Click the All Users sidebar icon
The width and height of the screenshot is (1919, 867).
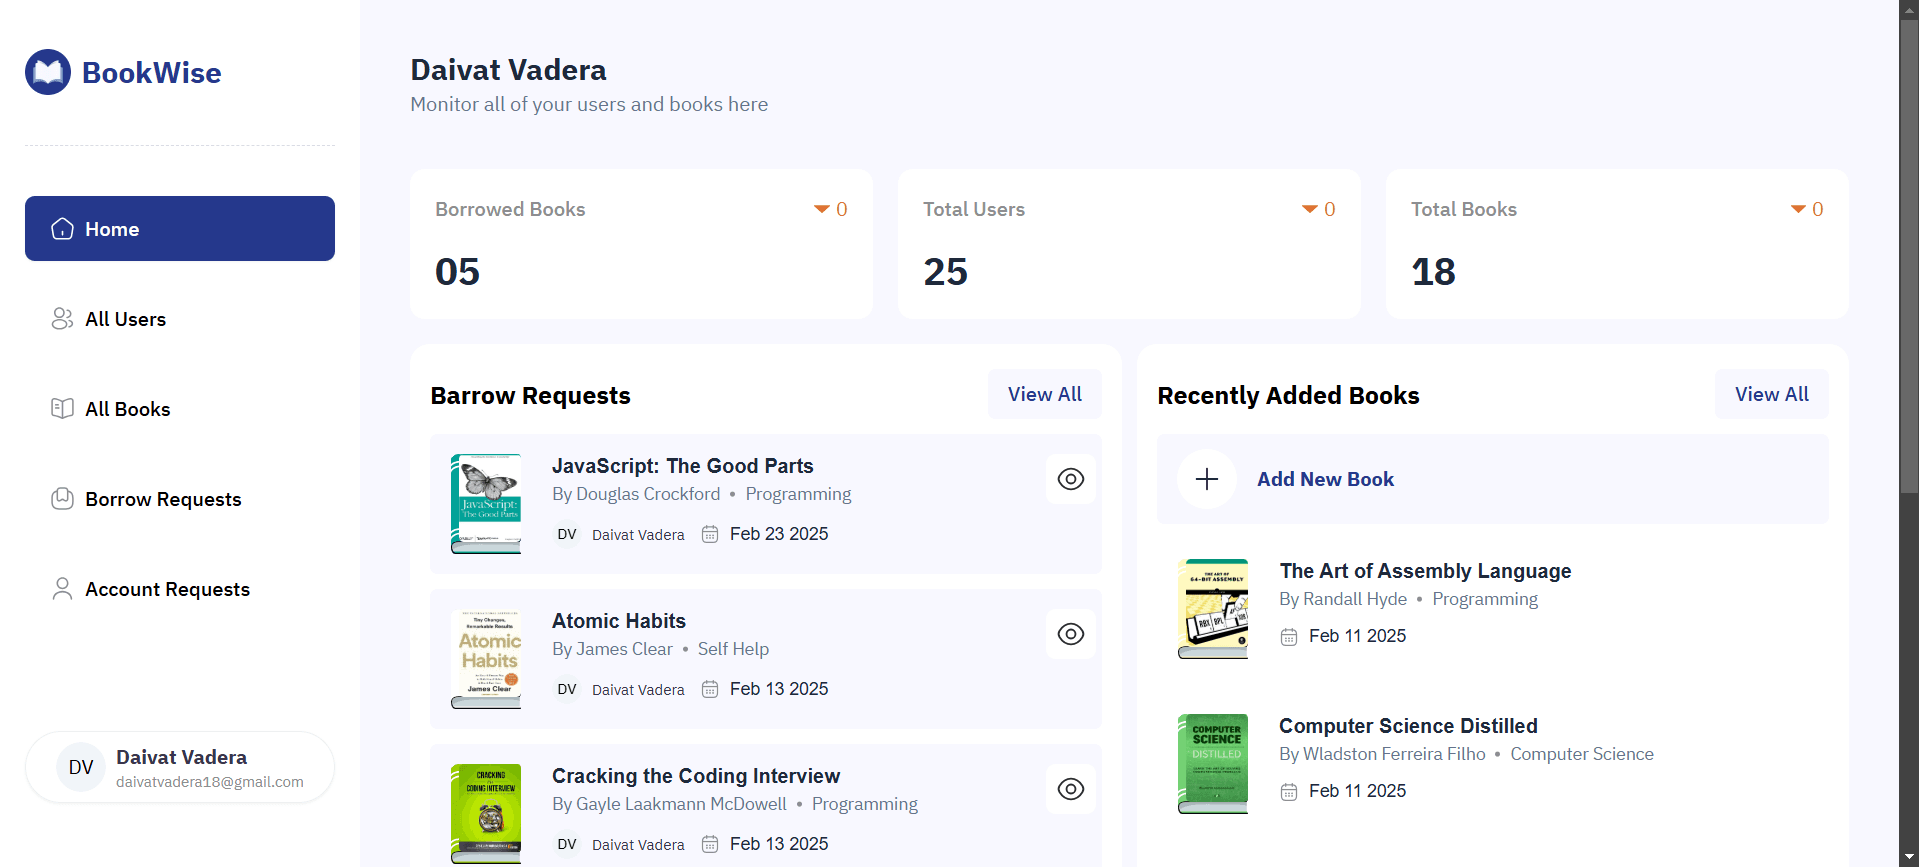(x=62, y=319)
